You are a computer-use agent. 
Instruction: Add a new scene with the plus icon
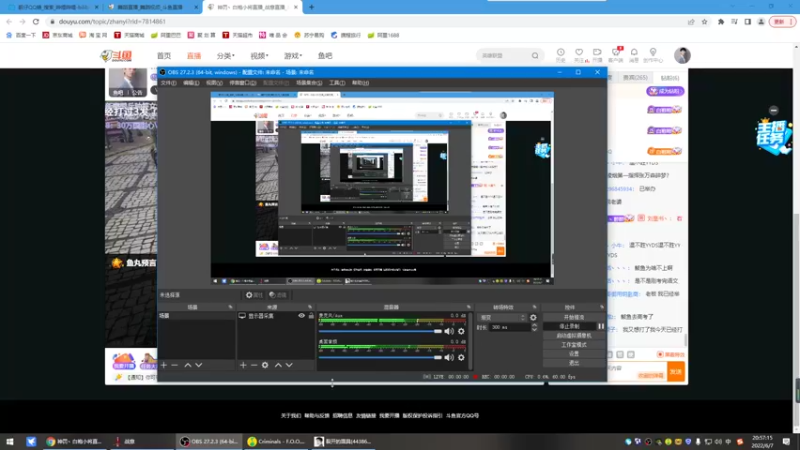point(164,365)
